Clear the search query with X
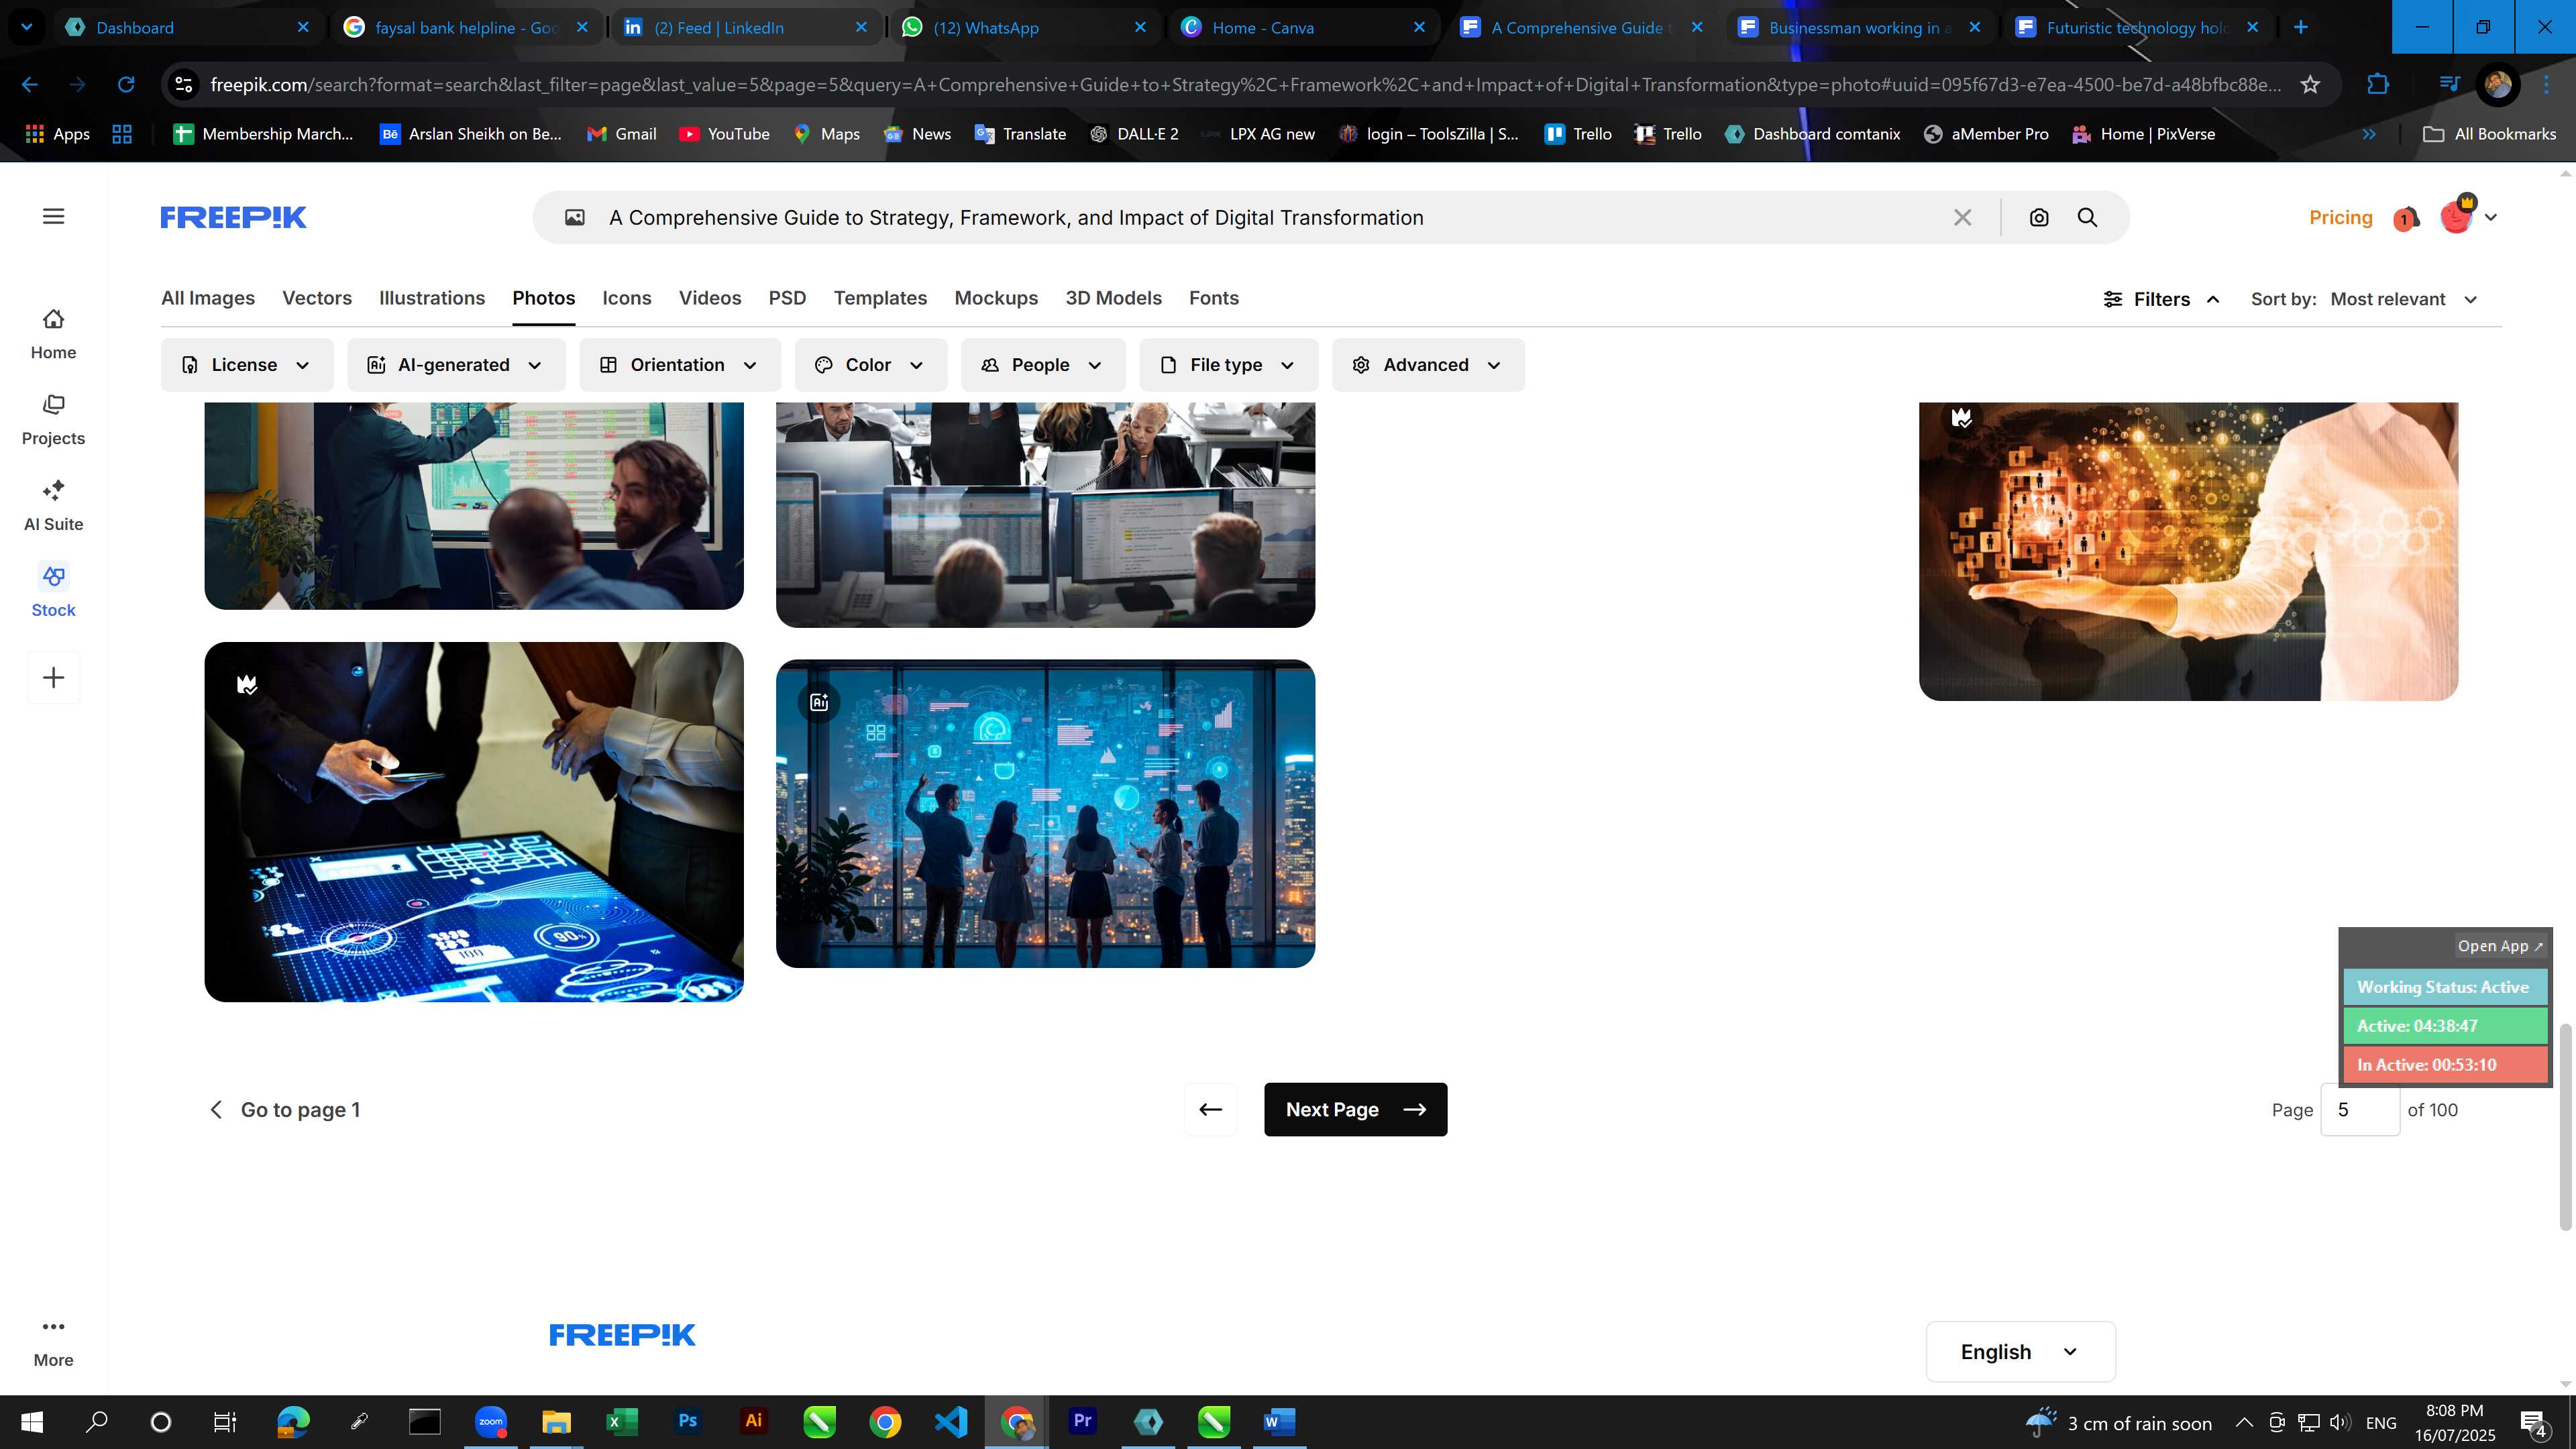2576x1449 pixels. click(x=1962, y=217)
